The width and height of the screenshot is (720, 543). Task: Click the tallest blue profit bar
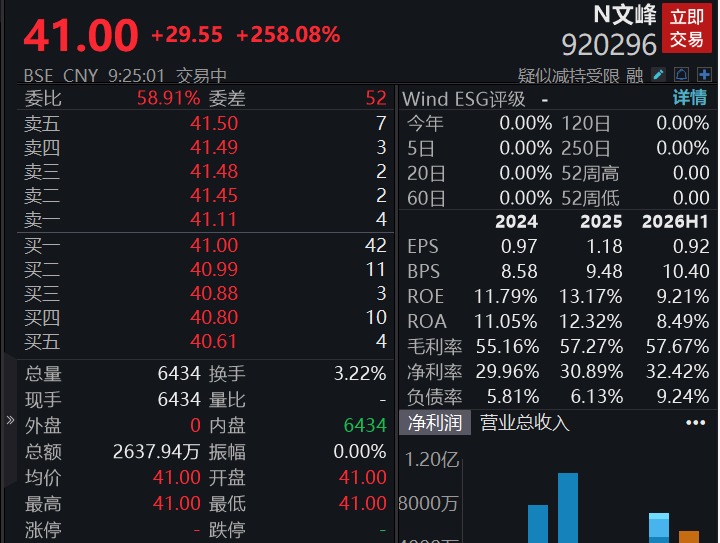coord(568,508)
